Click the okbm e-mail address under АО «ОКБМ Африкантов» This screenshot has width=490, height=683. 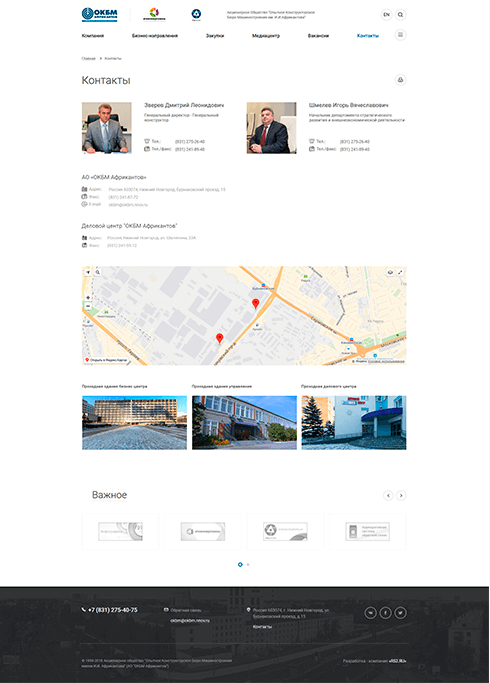(x=128, y=205)
